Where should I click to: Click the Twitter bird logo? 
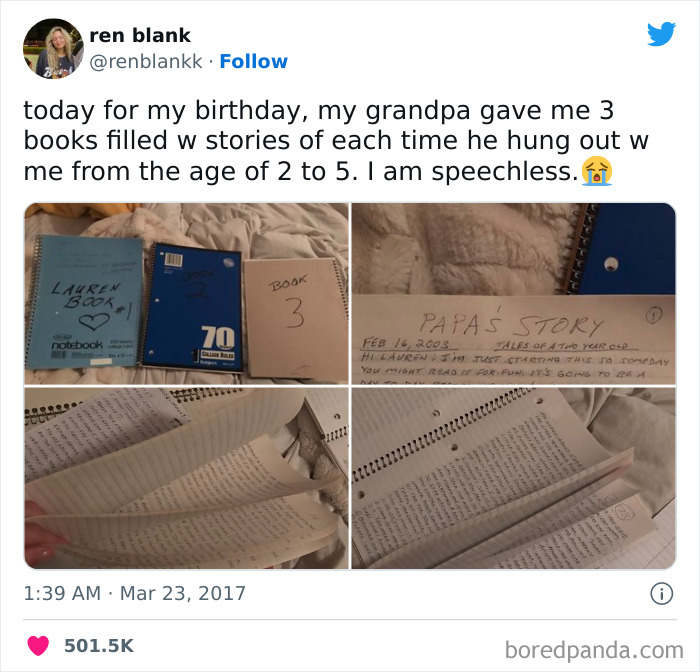point(661,34)
